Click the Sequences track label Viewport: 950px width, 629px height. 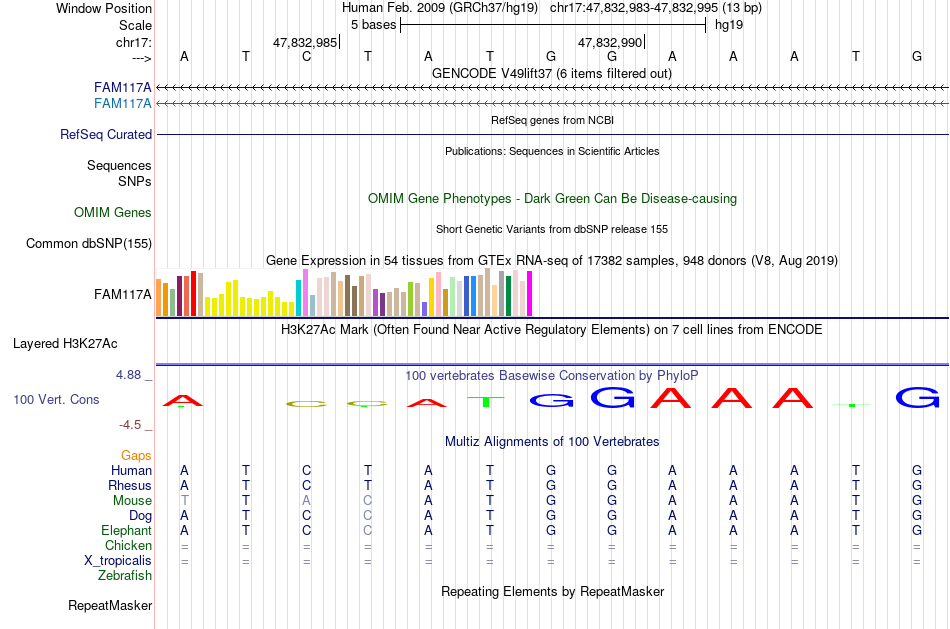coord(119,165)
